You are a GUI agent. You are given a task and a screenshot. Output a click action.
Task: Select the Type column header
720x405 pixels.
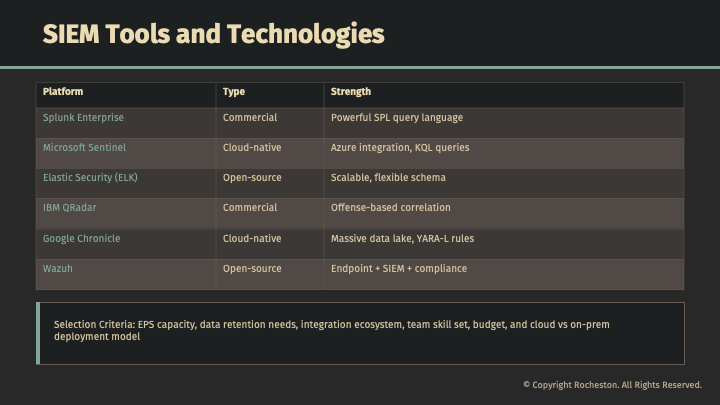coord(234,92)
